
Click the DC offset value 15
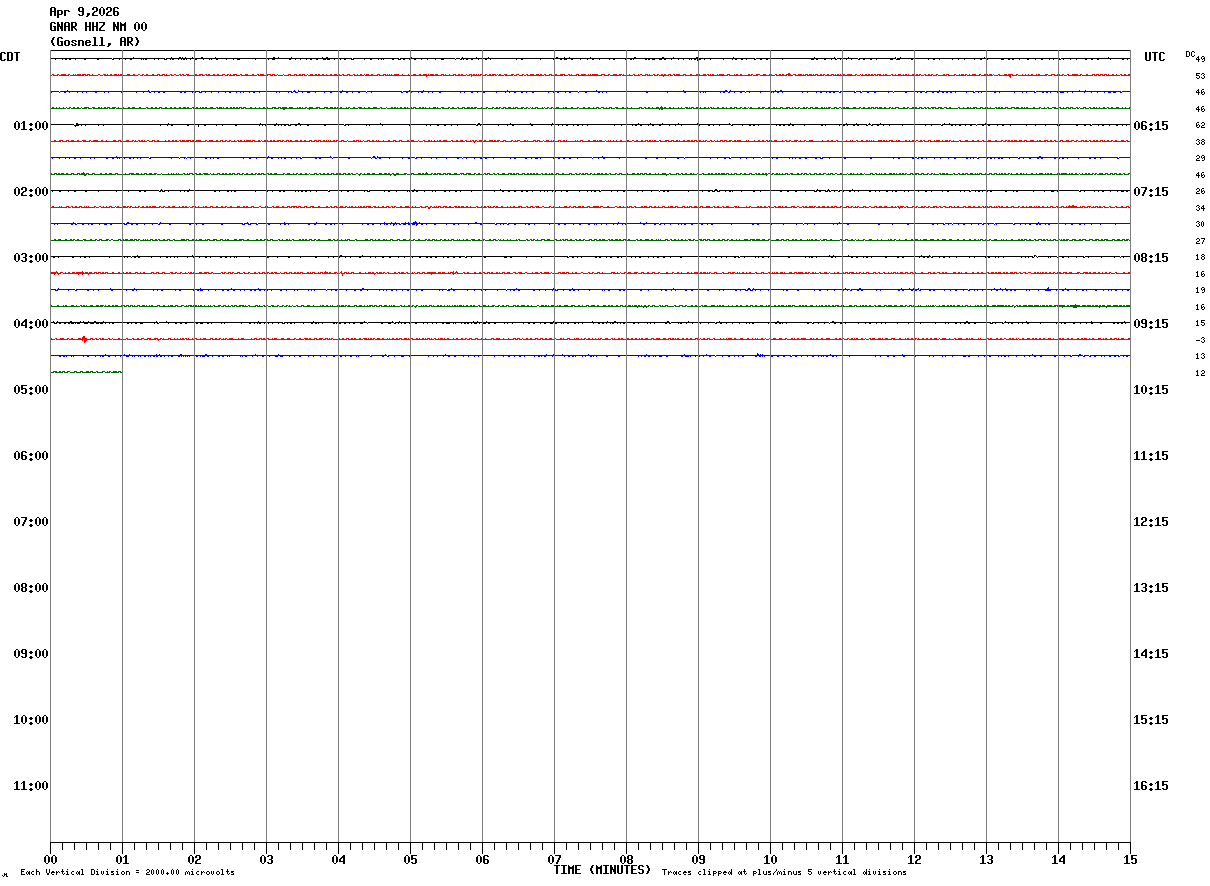pos(1200,323)
